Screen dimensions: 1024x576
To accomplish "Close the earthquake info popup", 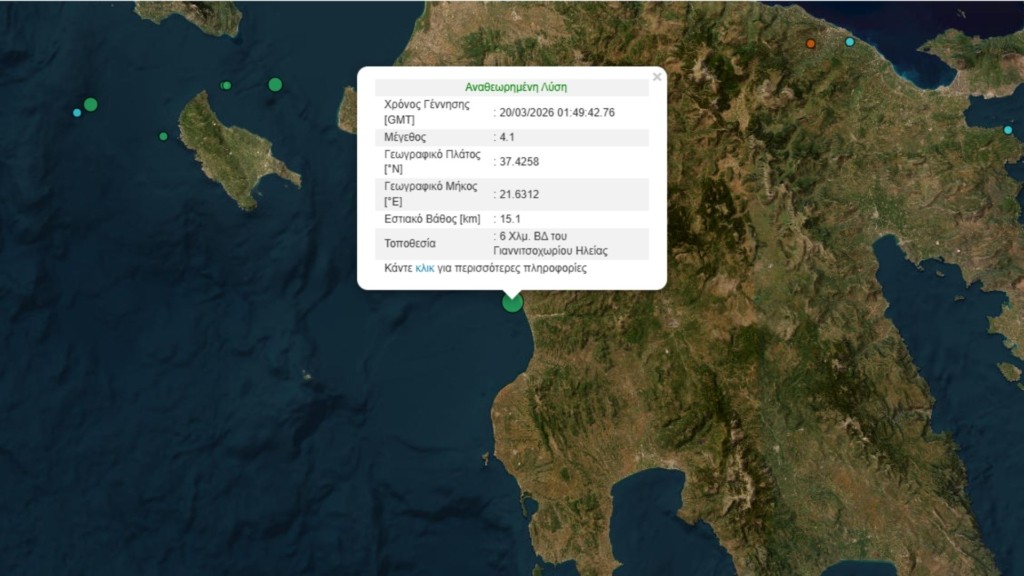I will [x=657, y=77].
